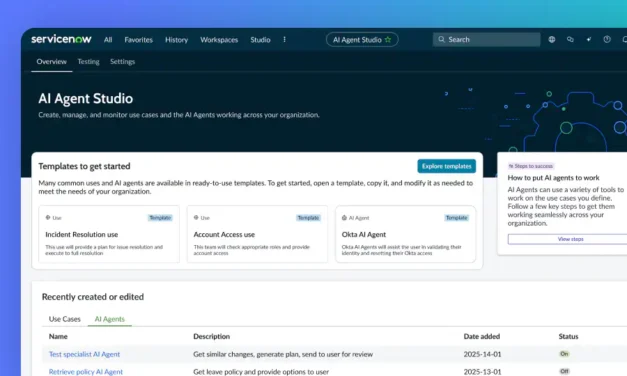Open the Favorites menu
This screenshot has width=627, height=376.
138,40
